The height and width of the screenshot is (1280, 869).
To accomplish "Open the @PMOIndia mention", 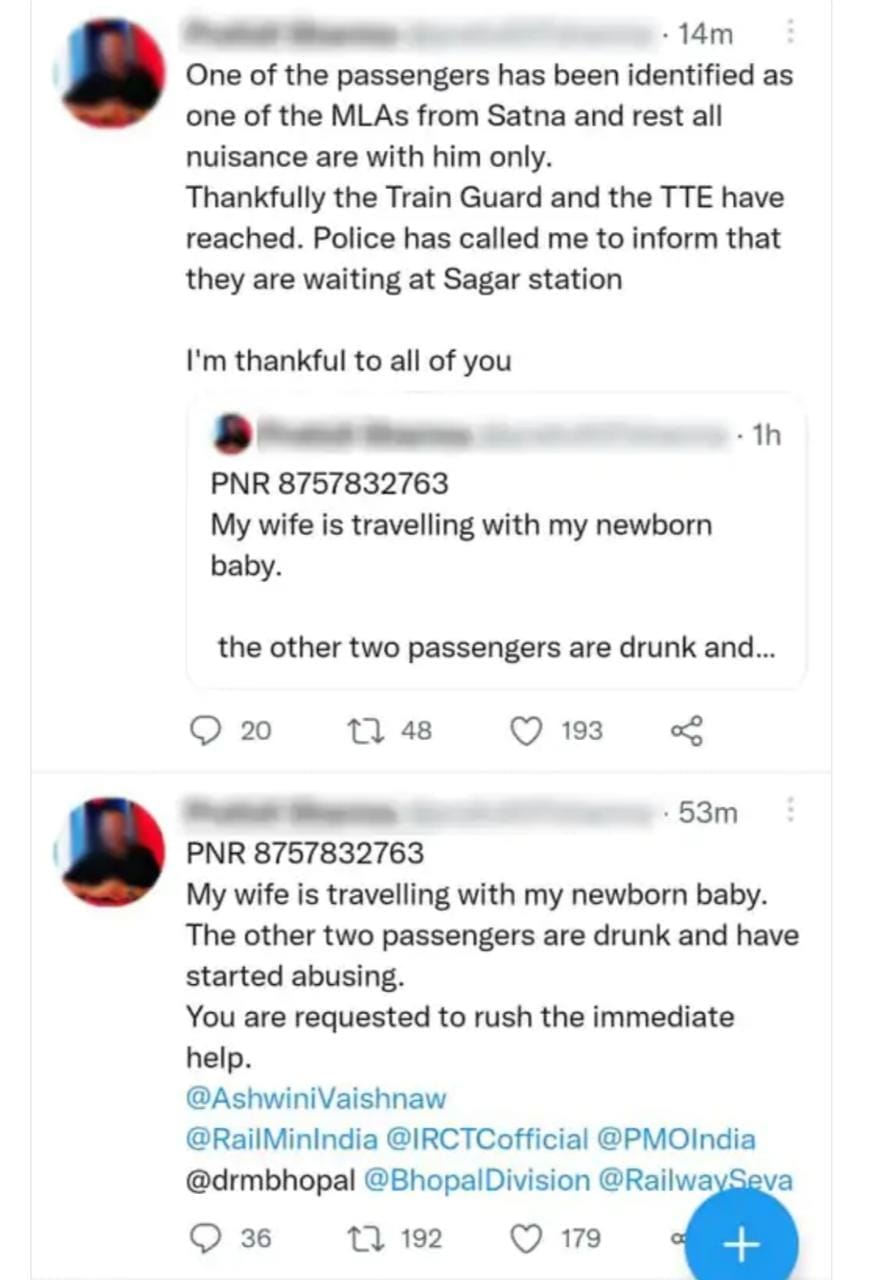I will click(675, 1139).
